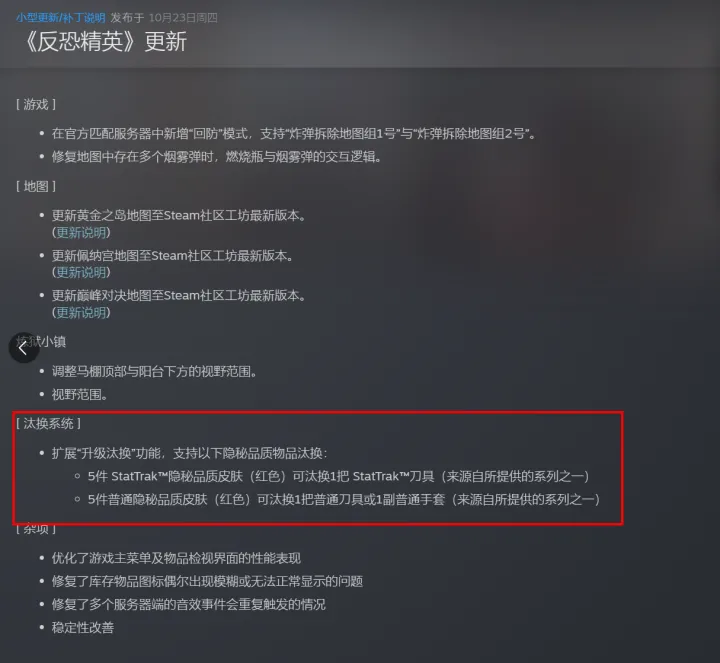
Task: Click the 更新黄金之岛地图 bullet text
Action: click(179, 215)
